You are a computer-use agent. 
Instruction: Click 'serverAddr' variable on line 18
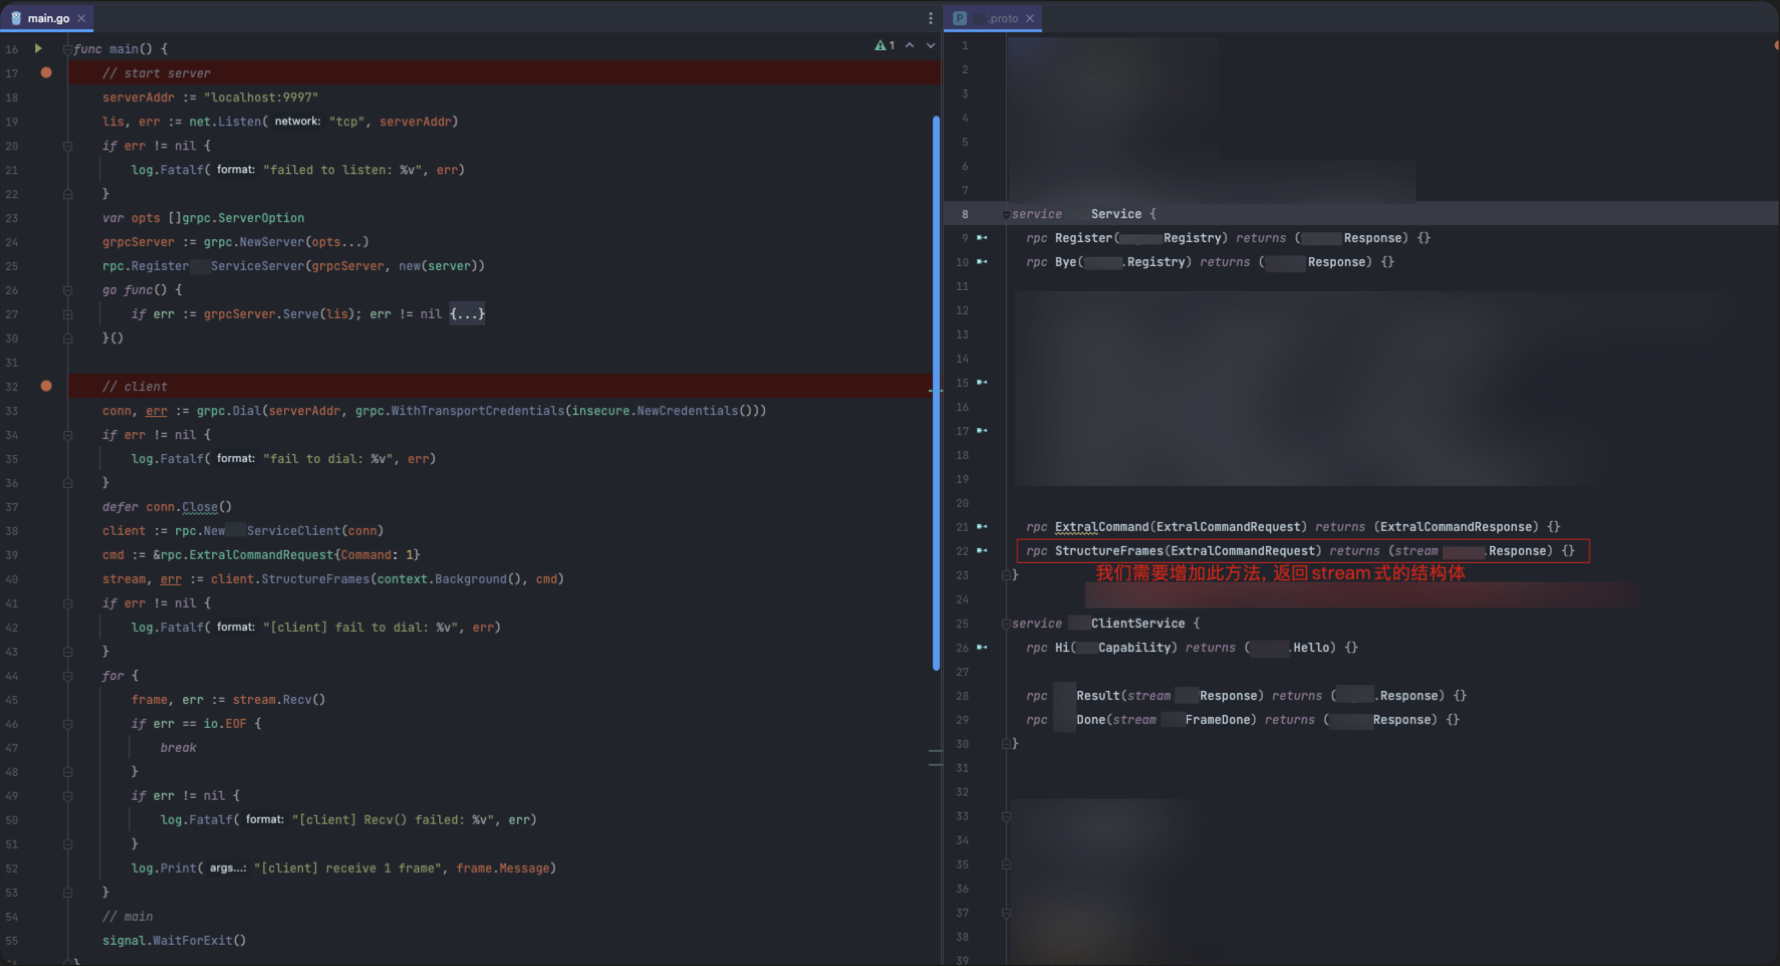tap(138, 97)
